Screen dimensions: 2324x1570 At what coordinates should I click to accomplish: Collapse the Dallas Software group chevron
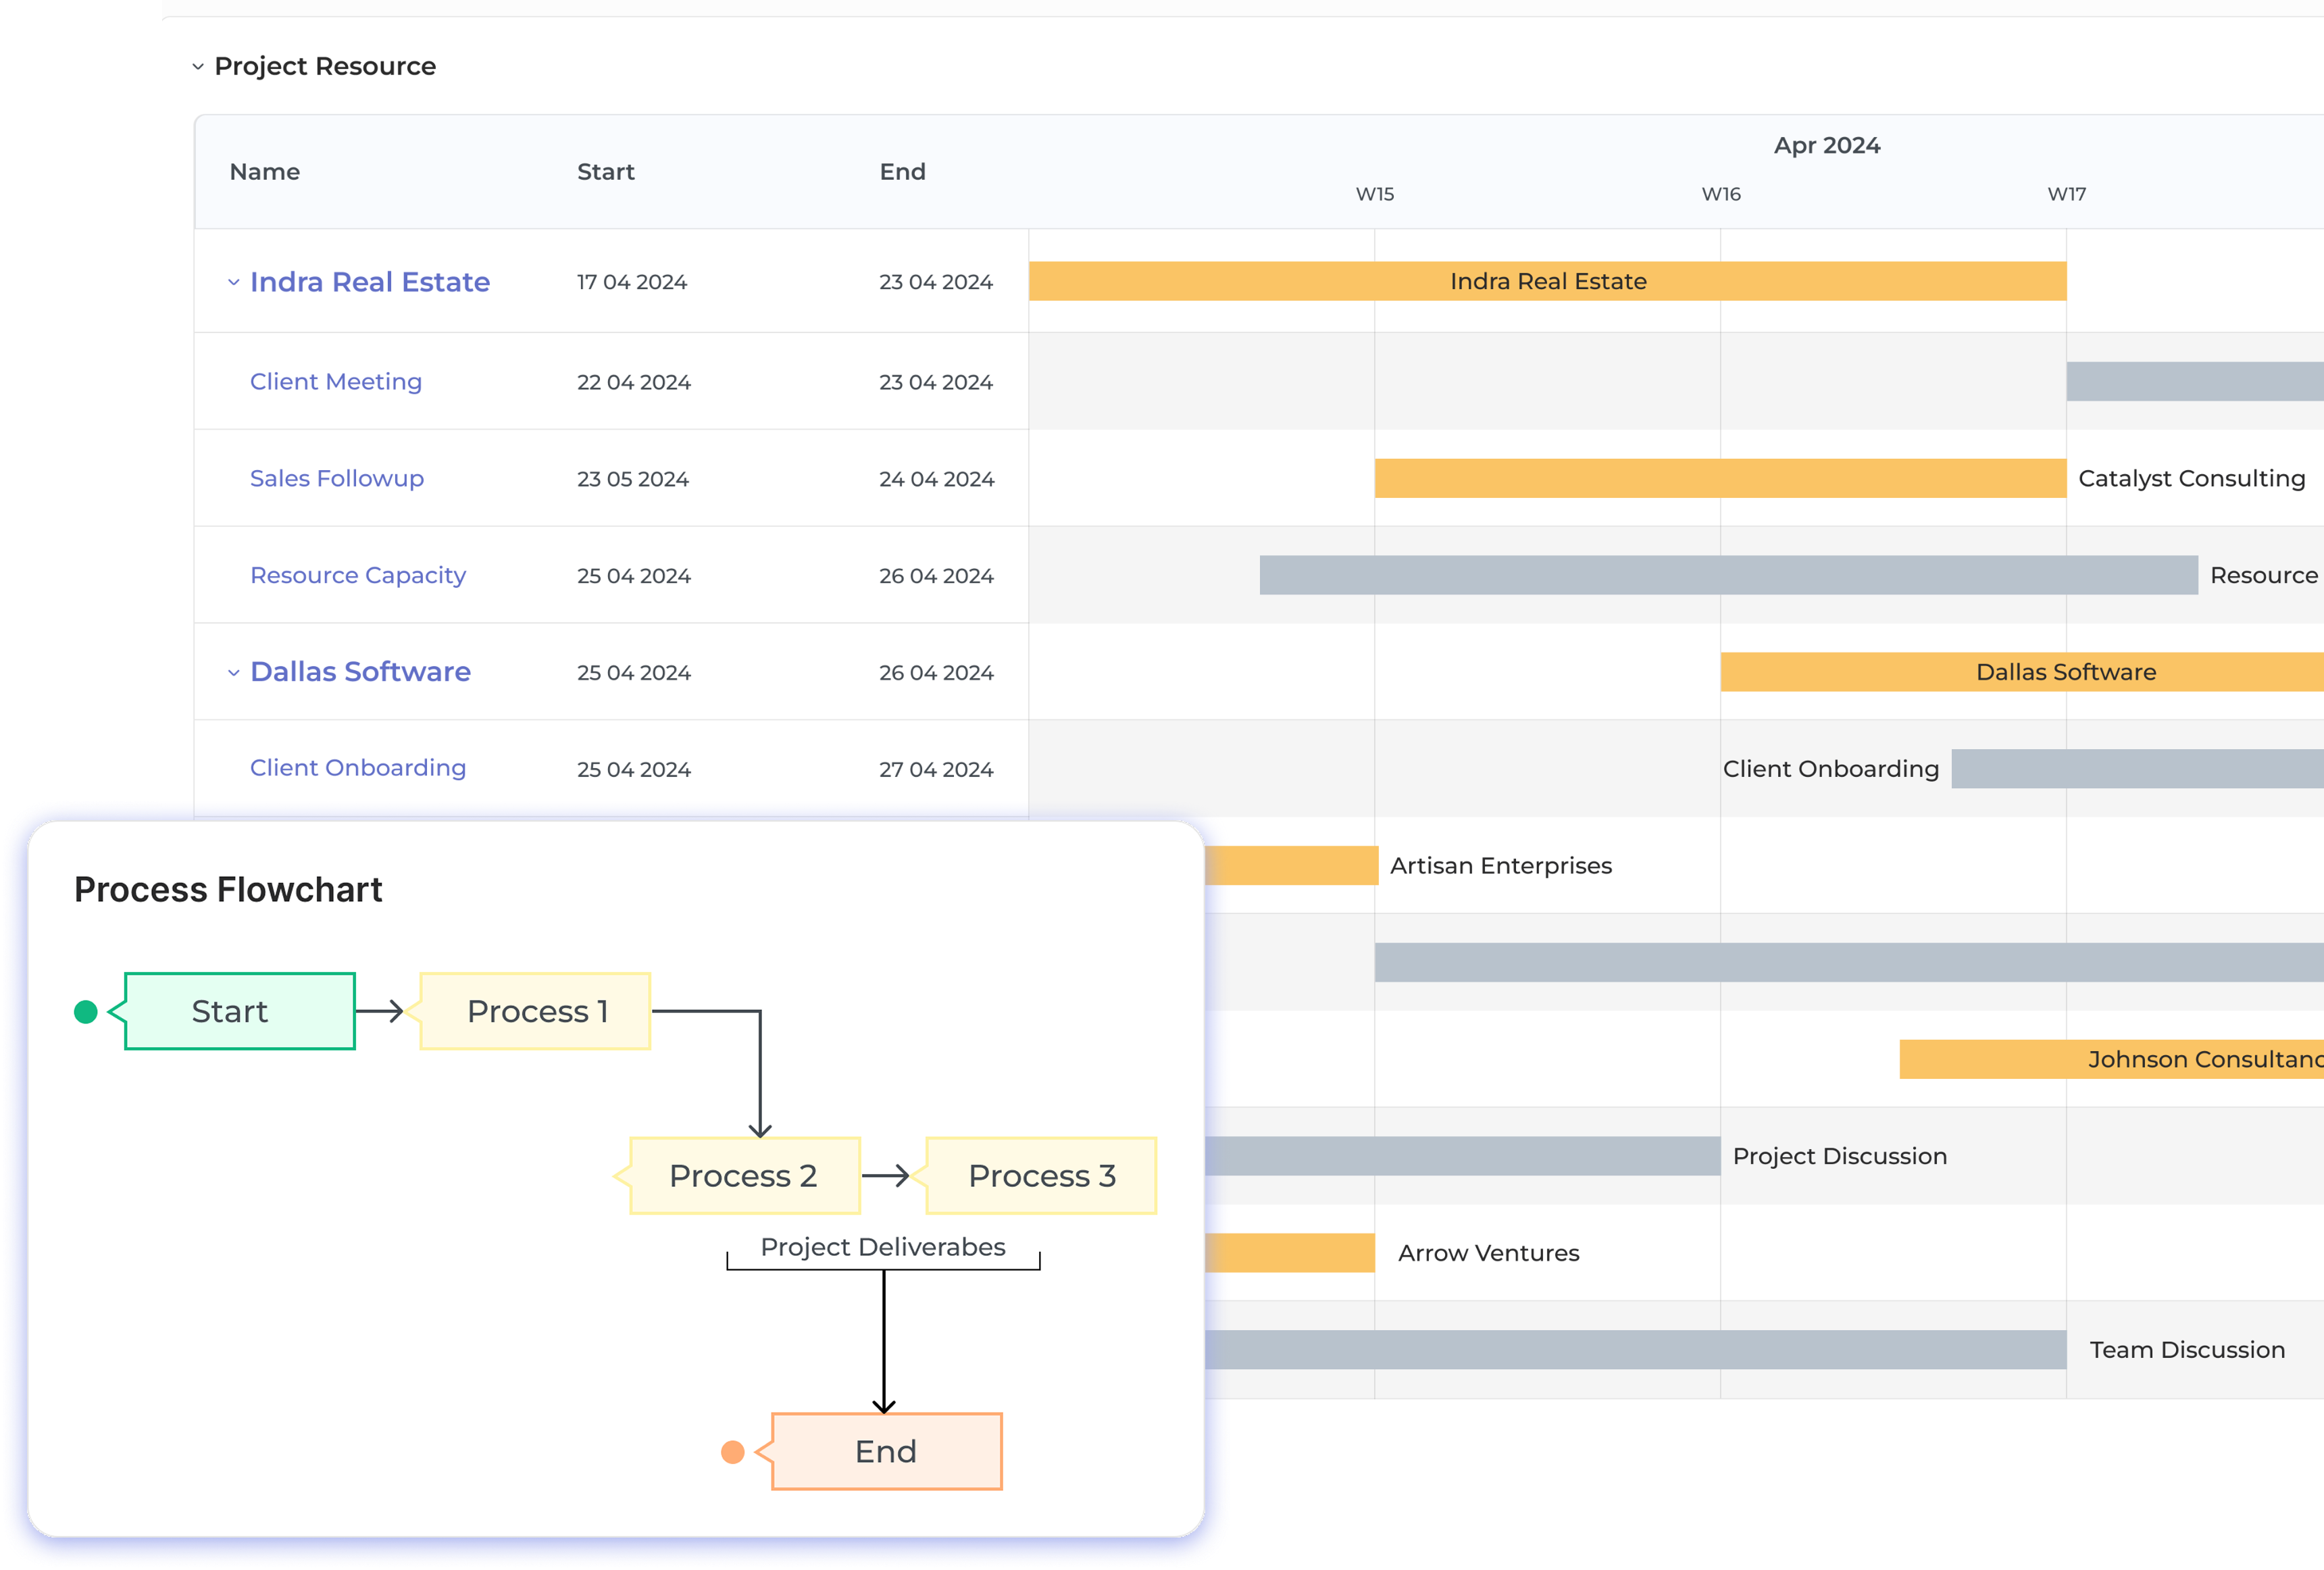tap(234, 673)
